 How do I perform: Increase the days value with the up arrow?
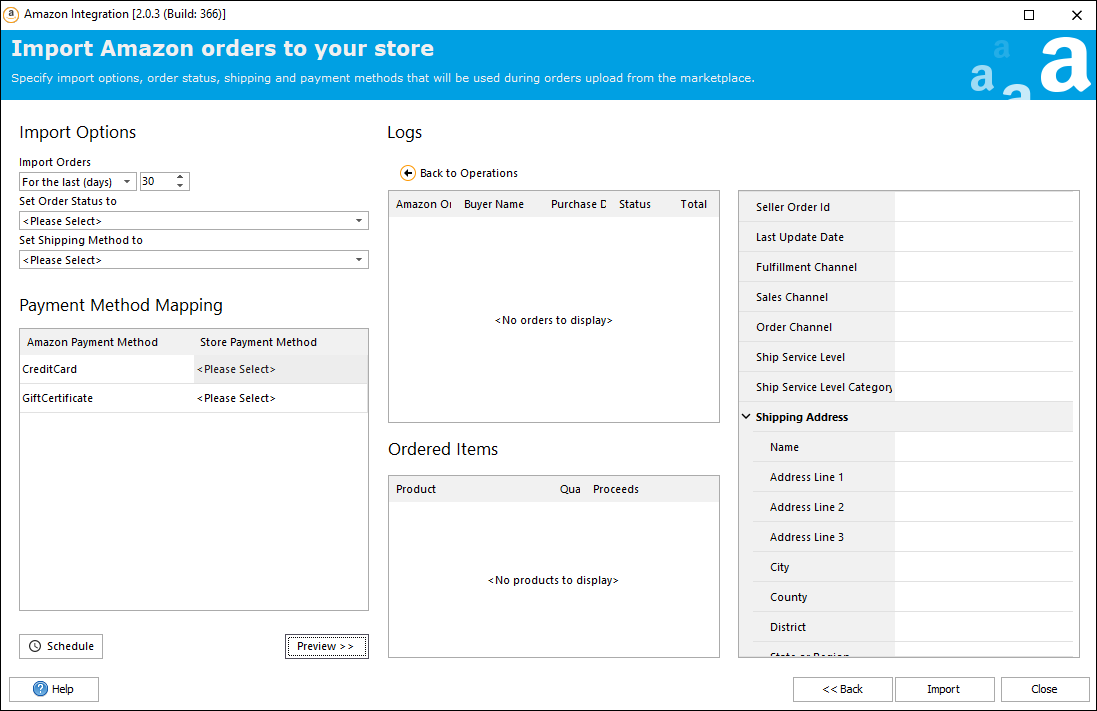tap(181, 177)
